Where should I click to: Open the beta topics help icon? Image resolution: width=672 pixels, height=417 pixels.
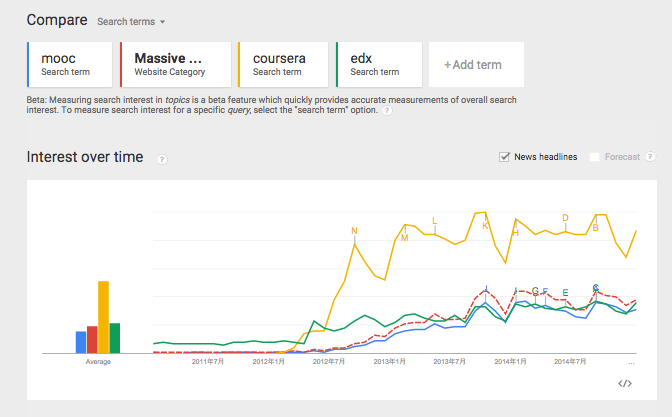[387, 111]
